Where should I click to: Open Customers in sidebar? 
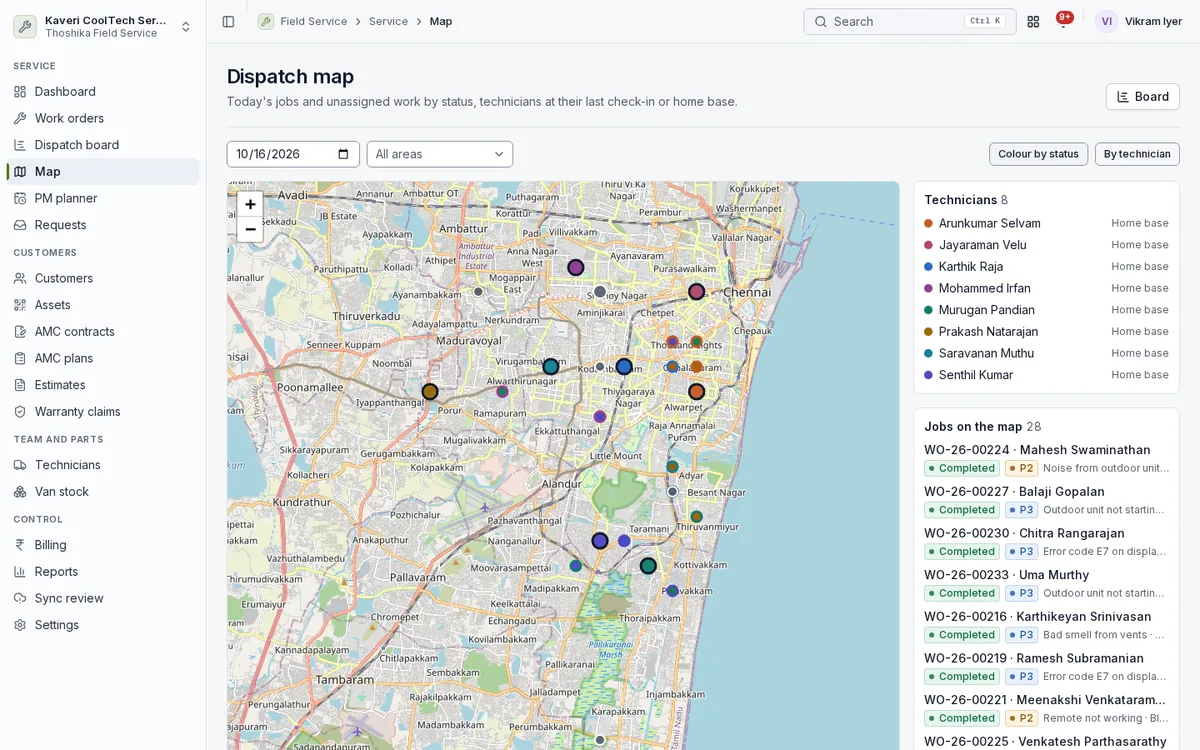click(x=103, y=278)
